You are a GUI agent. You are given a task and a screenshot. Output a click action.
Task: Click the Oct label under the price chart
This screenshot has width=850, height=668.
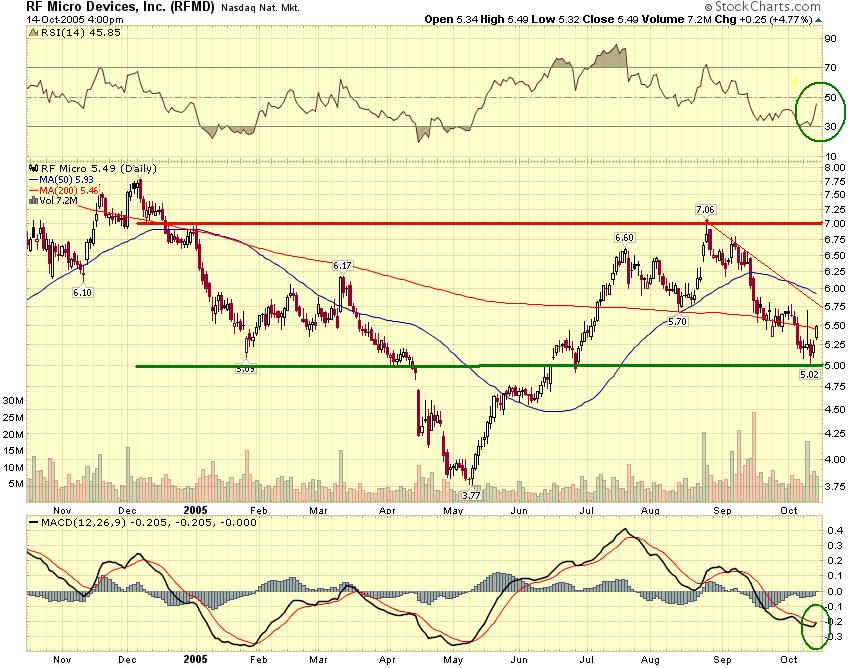point(789,511)
